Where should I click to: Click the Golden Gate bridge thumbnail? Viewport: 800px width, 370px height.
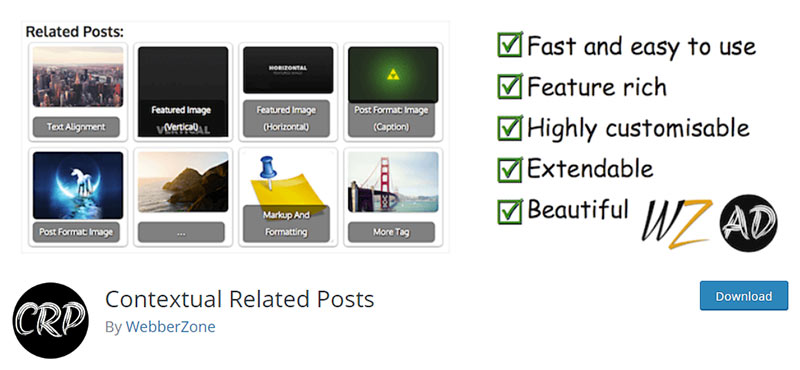point(393,182)
